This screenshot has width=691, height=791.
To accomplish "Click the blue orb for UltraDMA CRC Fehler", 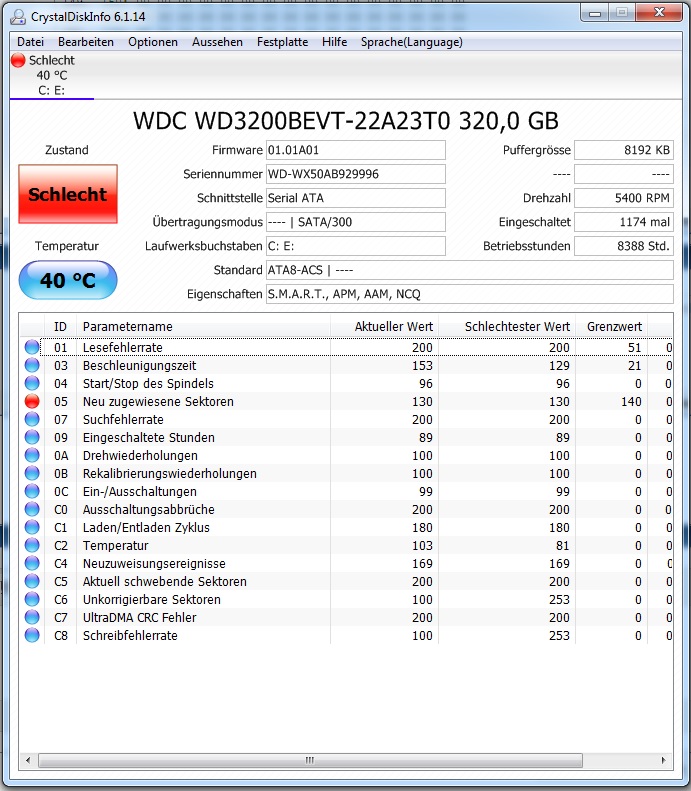I will click(32, 617).
